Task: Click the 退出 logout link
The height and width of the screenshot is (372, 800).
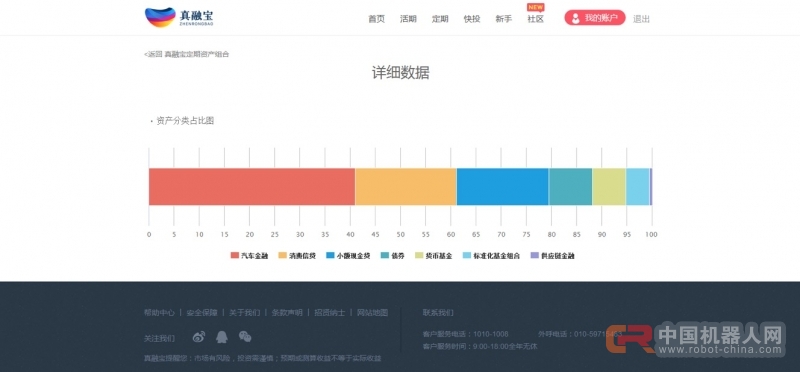Action: point(641,19)
